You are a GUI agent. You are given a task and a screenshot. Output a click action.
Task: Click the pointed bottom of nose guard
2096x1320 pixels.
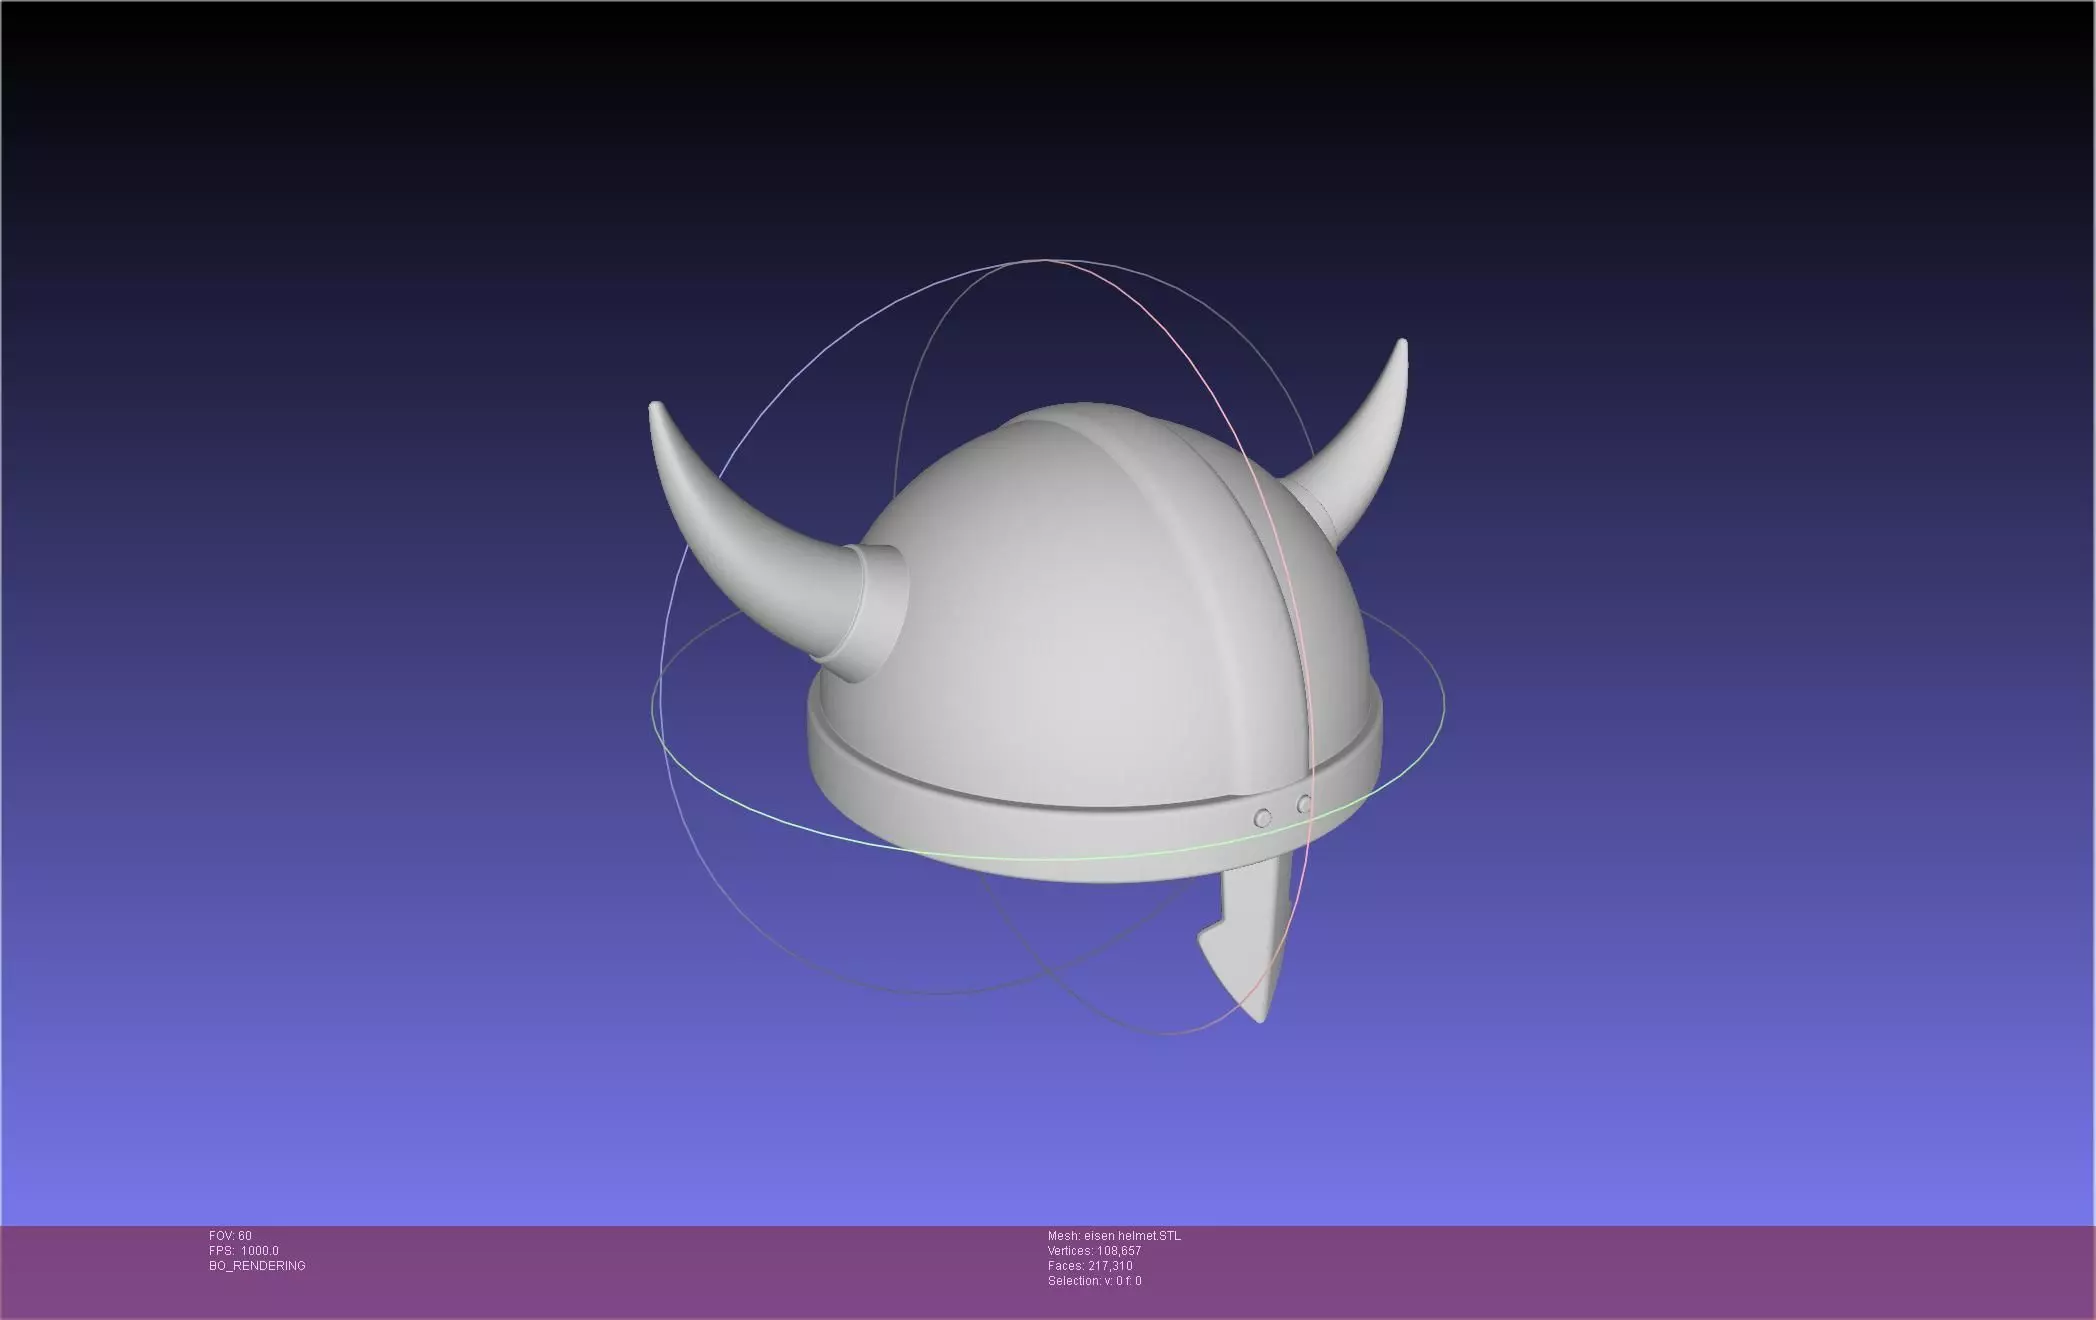(1261, 1016)
